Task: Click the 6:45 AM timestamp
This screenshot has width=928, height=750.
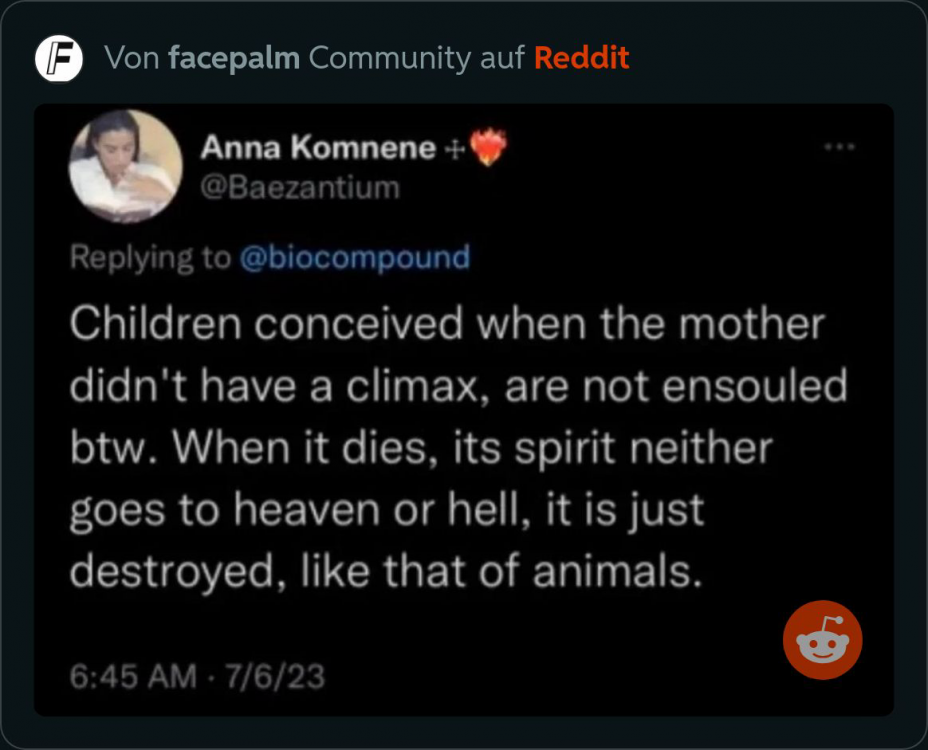Action: tap(133, 677)
